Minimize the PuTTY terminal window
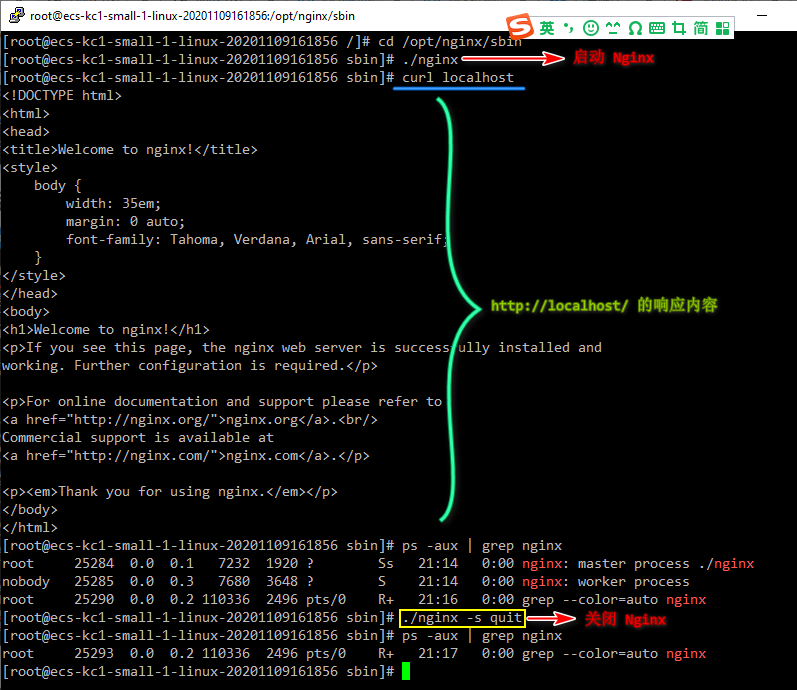 tap(762, 15)
